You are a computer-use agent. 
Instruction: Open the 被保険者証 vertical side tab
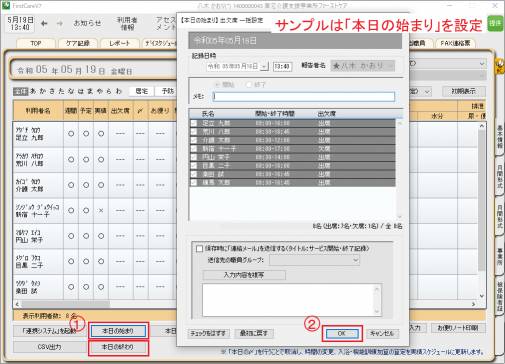coord(500,296)
